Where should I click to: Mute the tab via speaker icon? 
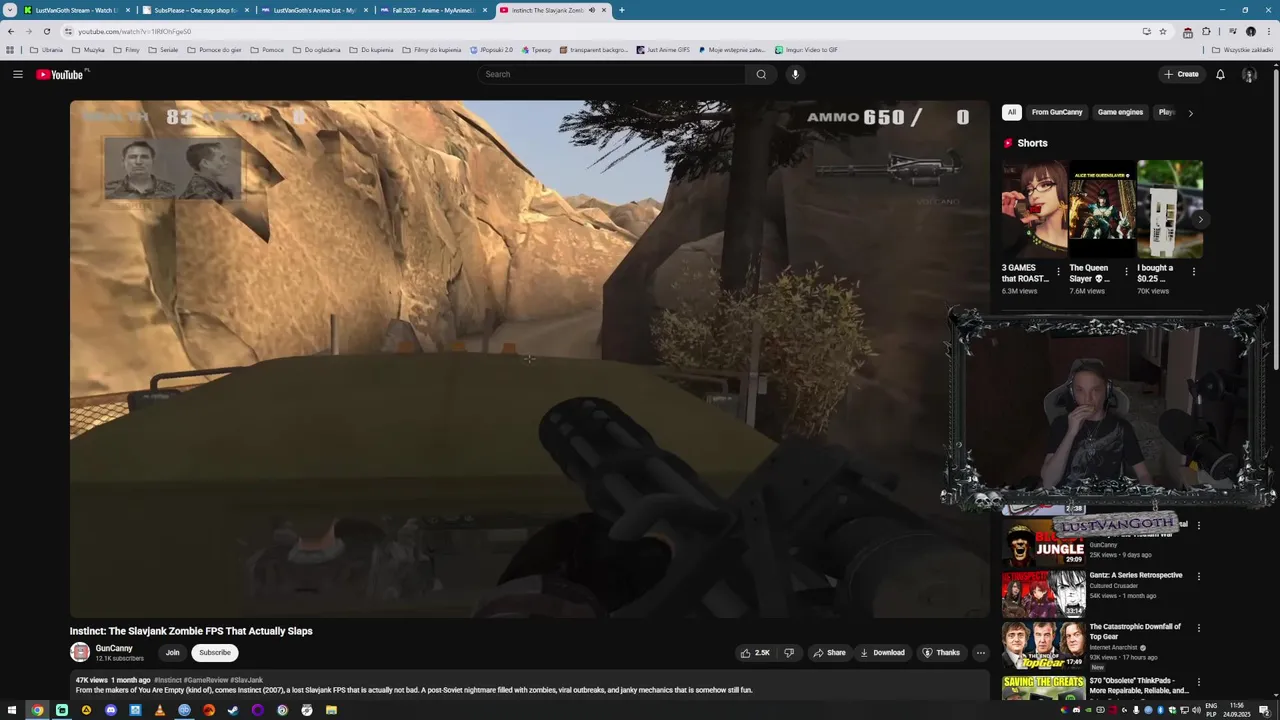coord(592,10)
